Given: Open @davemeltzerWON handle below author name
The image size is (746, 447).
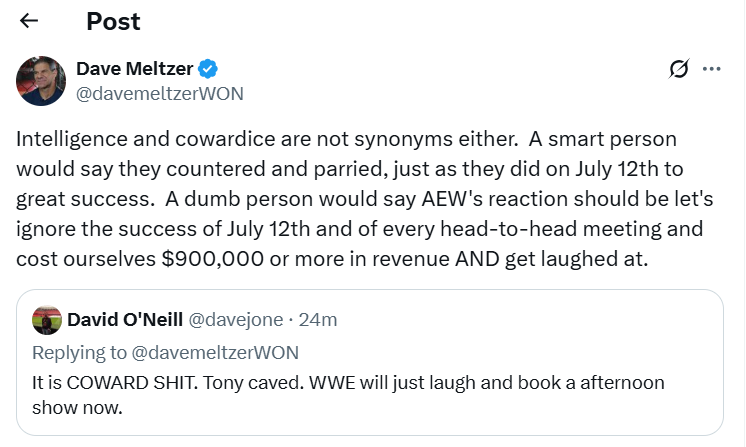Looking at the screenshot, I should click(x=159, y=93).
